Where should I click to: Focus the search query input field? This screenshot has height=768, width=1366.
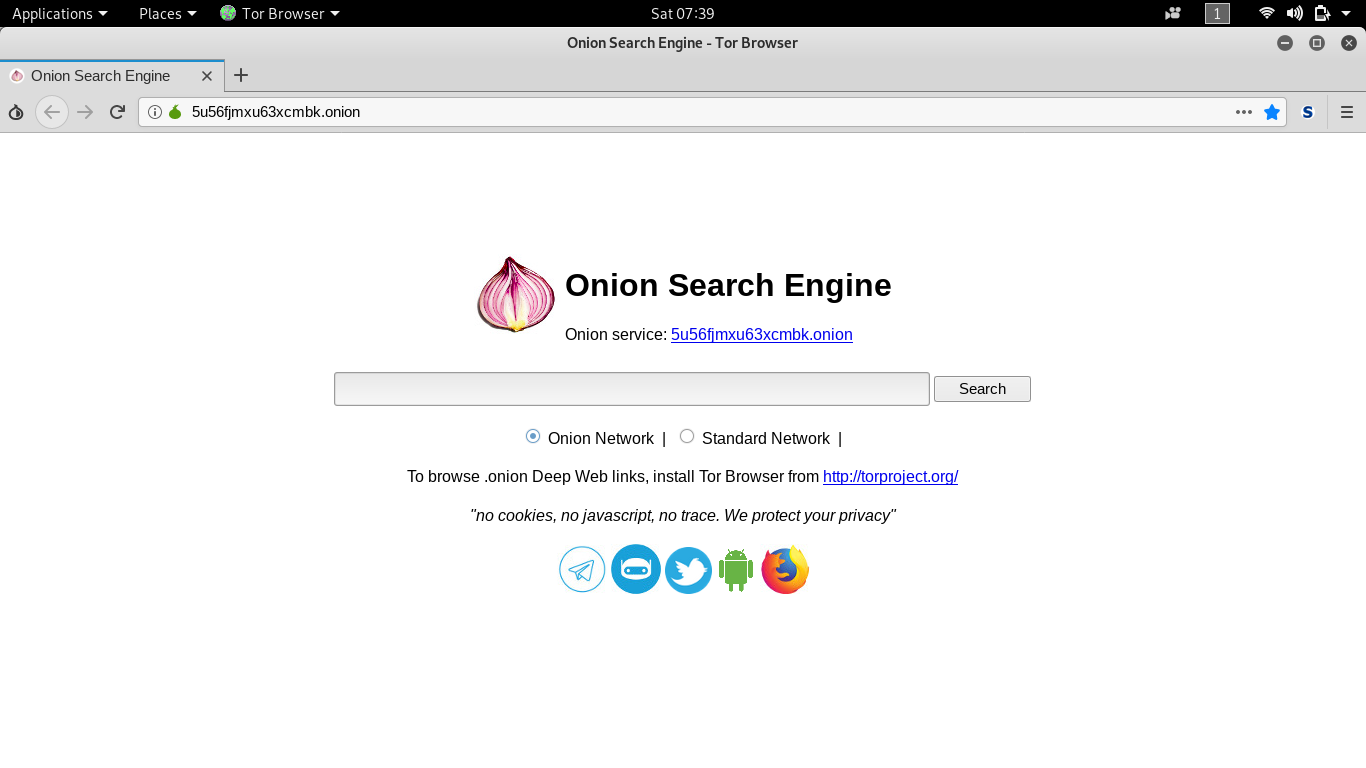coord(632,389)
